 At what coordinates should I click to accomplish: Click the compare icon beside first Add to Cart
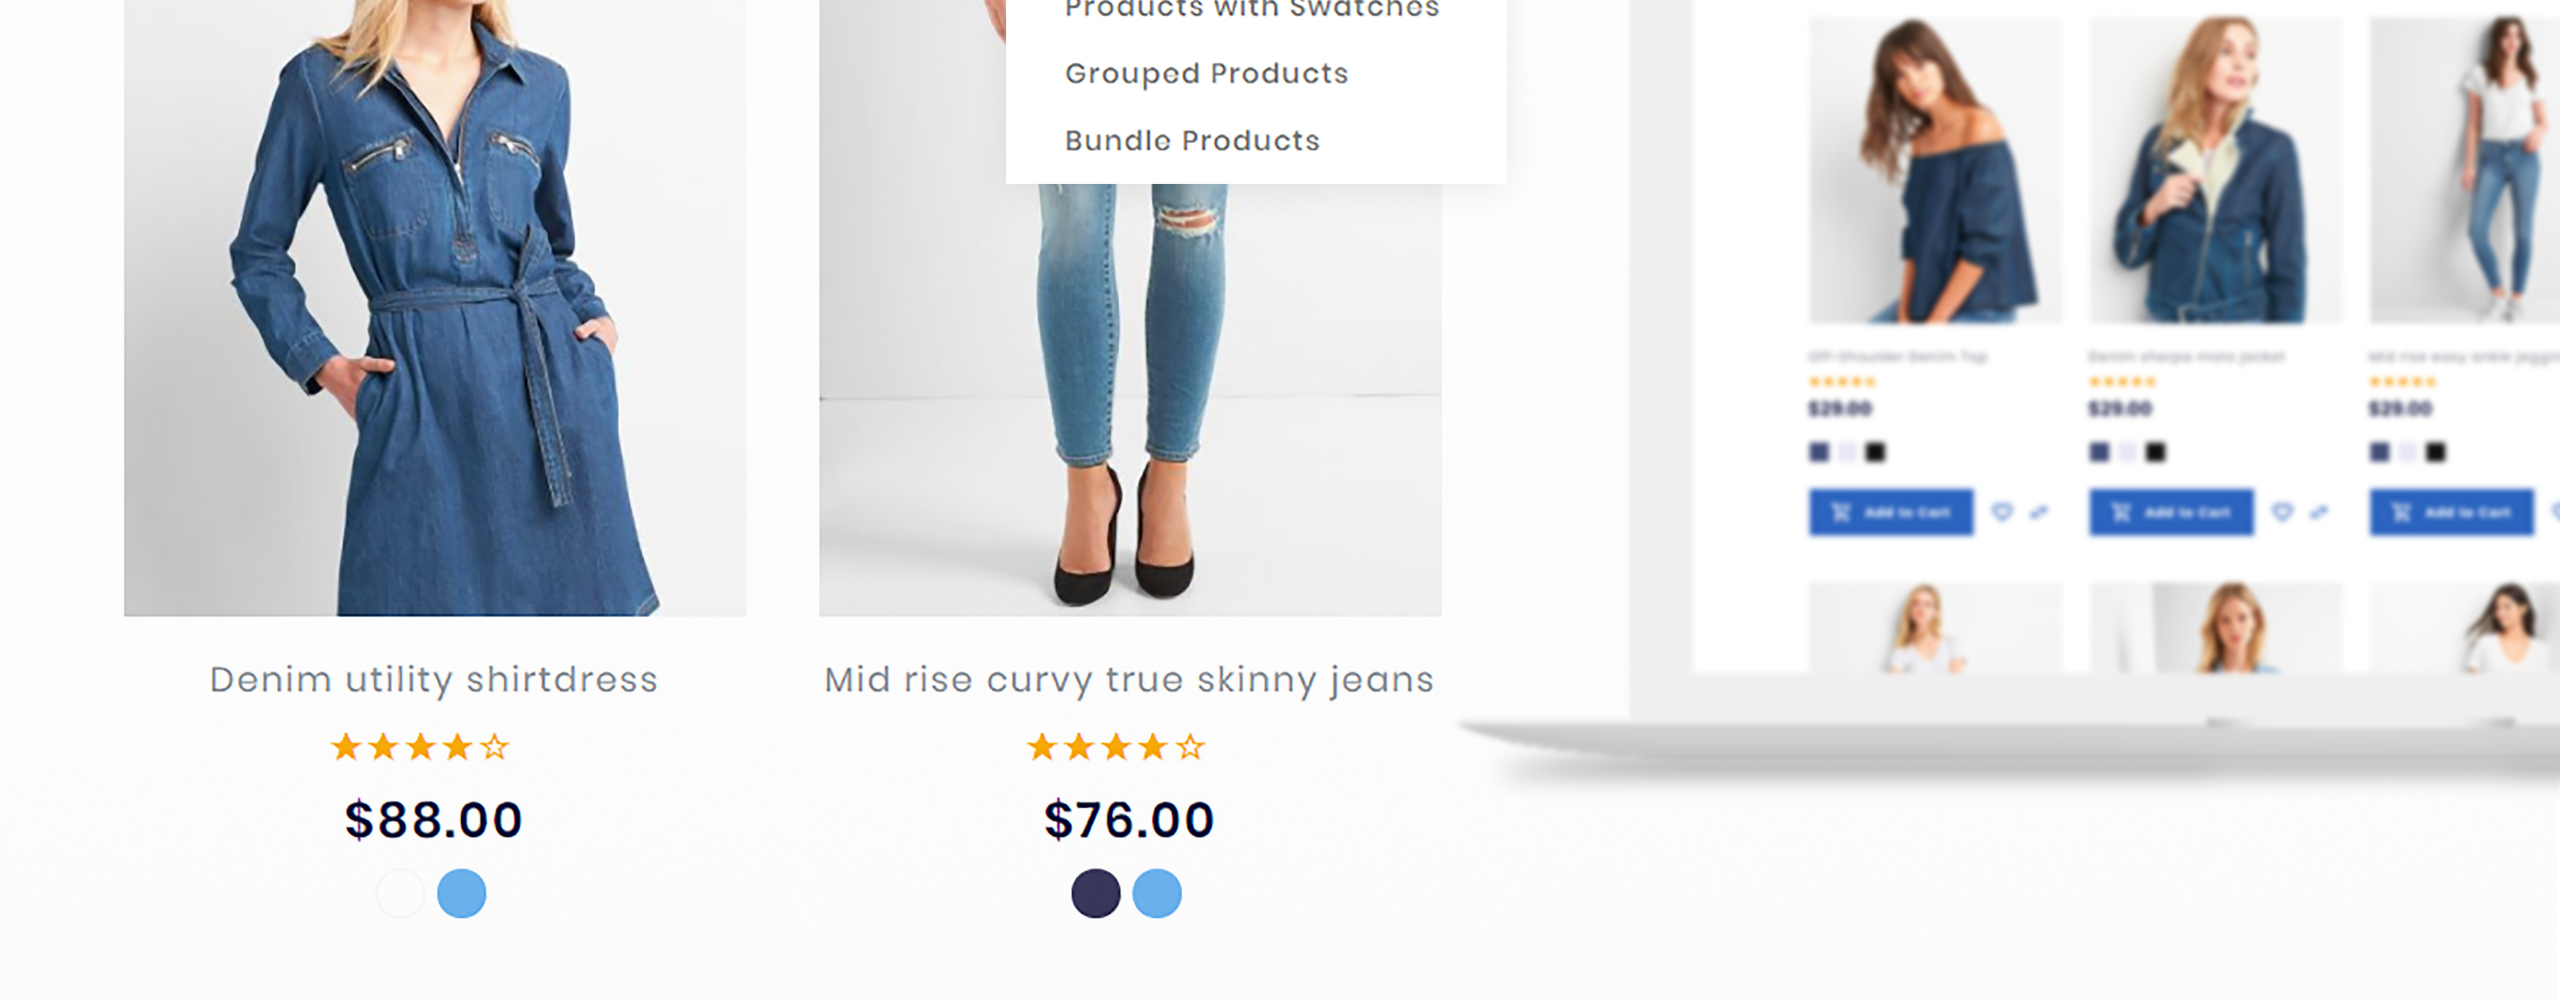pyautogui.click(x=2039, y=512)
